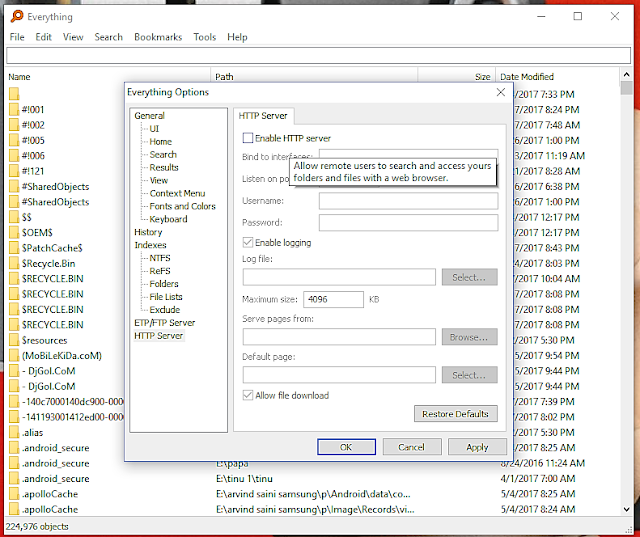Open the Tools menu
The image size is (640, 537).
[x=204, y=37]
